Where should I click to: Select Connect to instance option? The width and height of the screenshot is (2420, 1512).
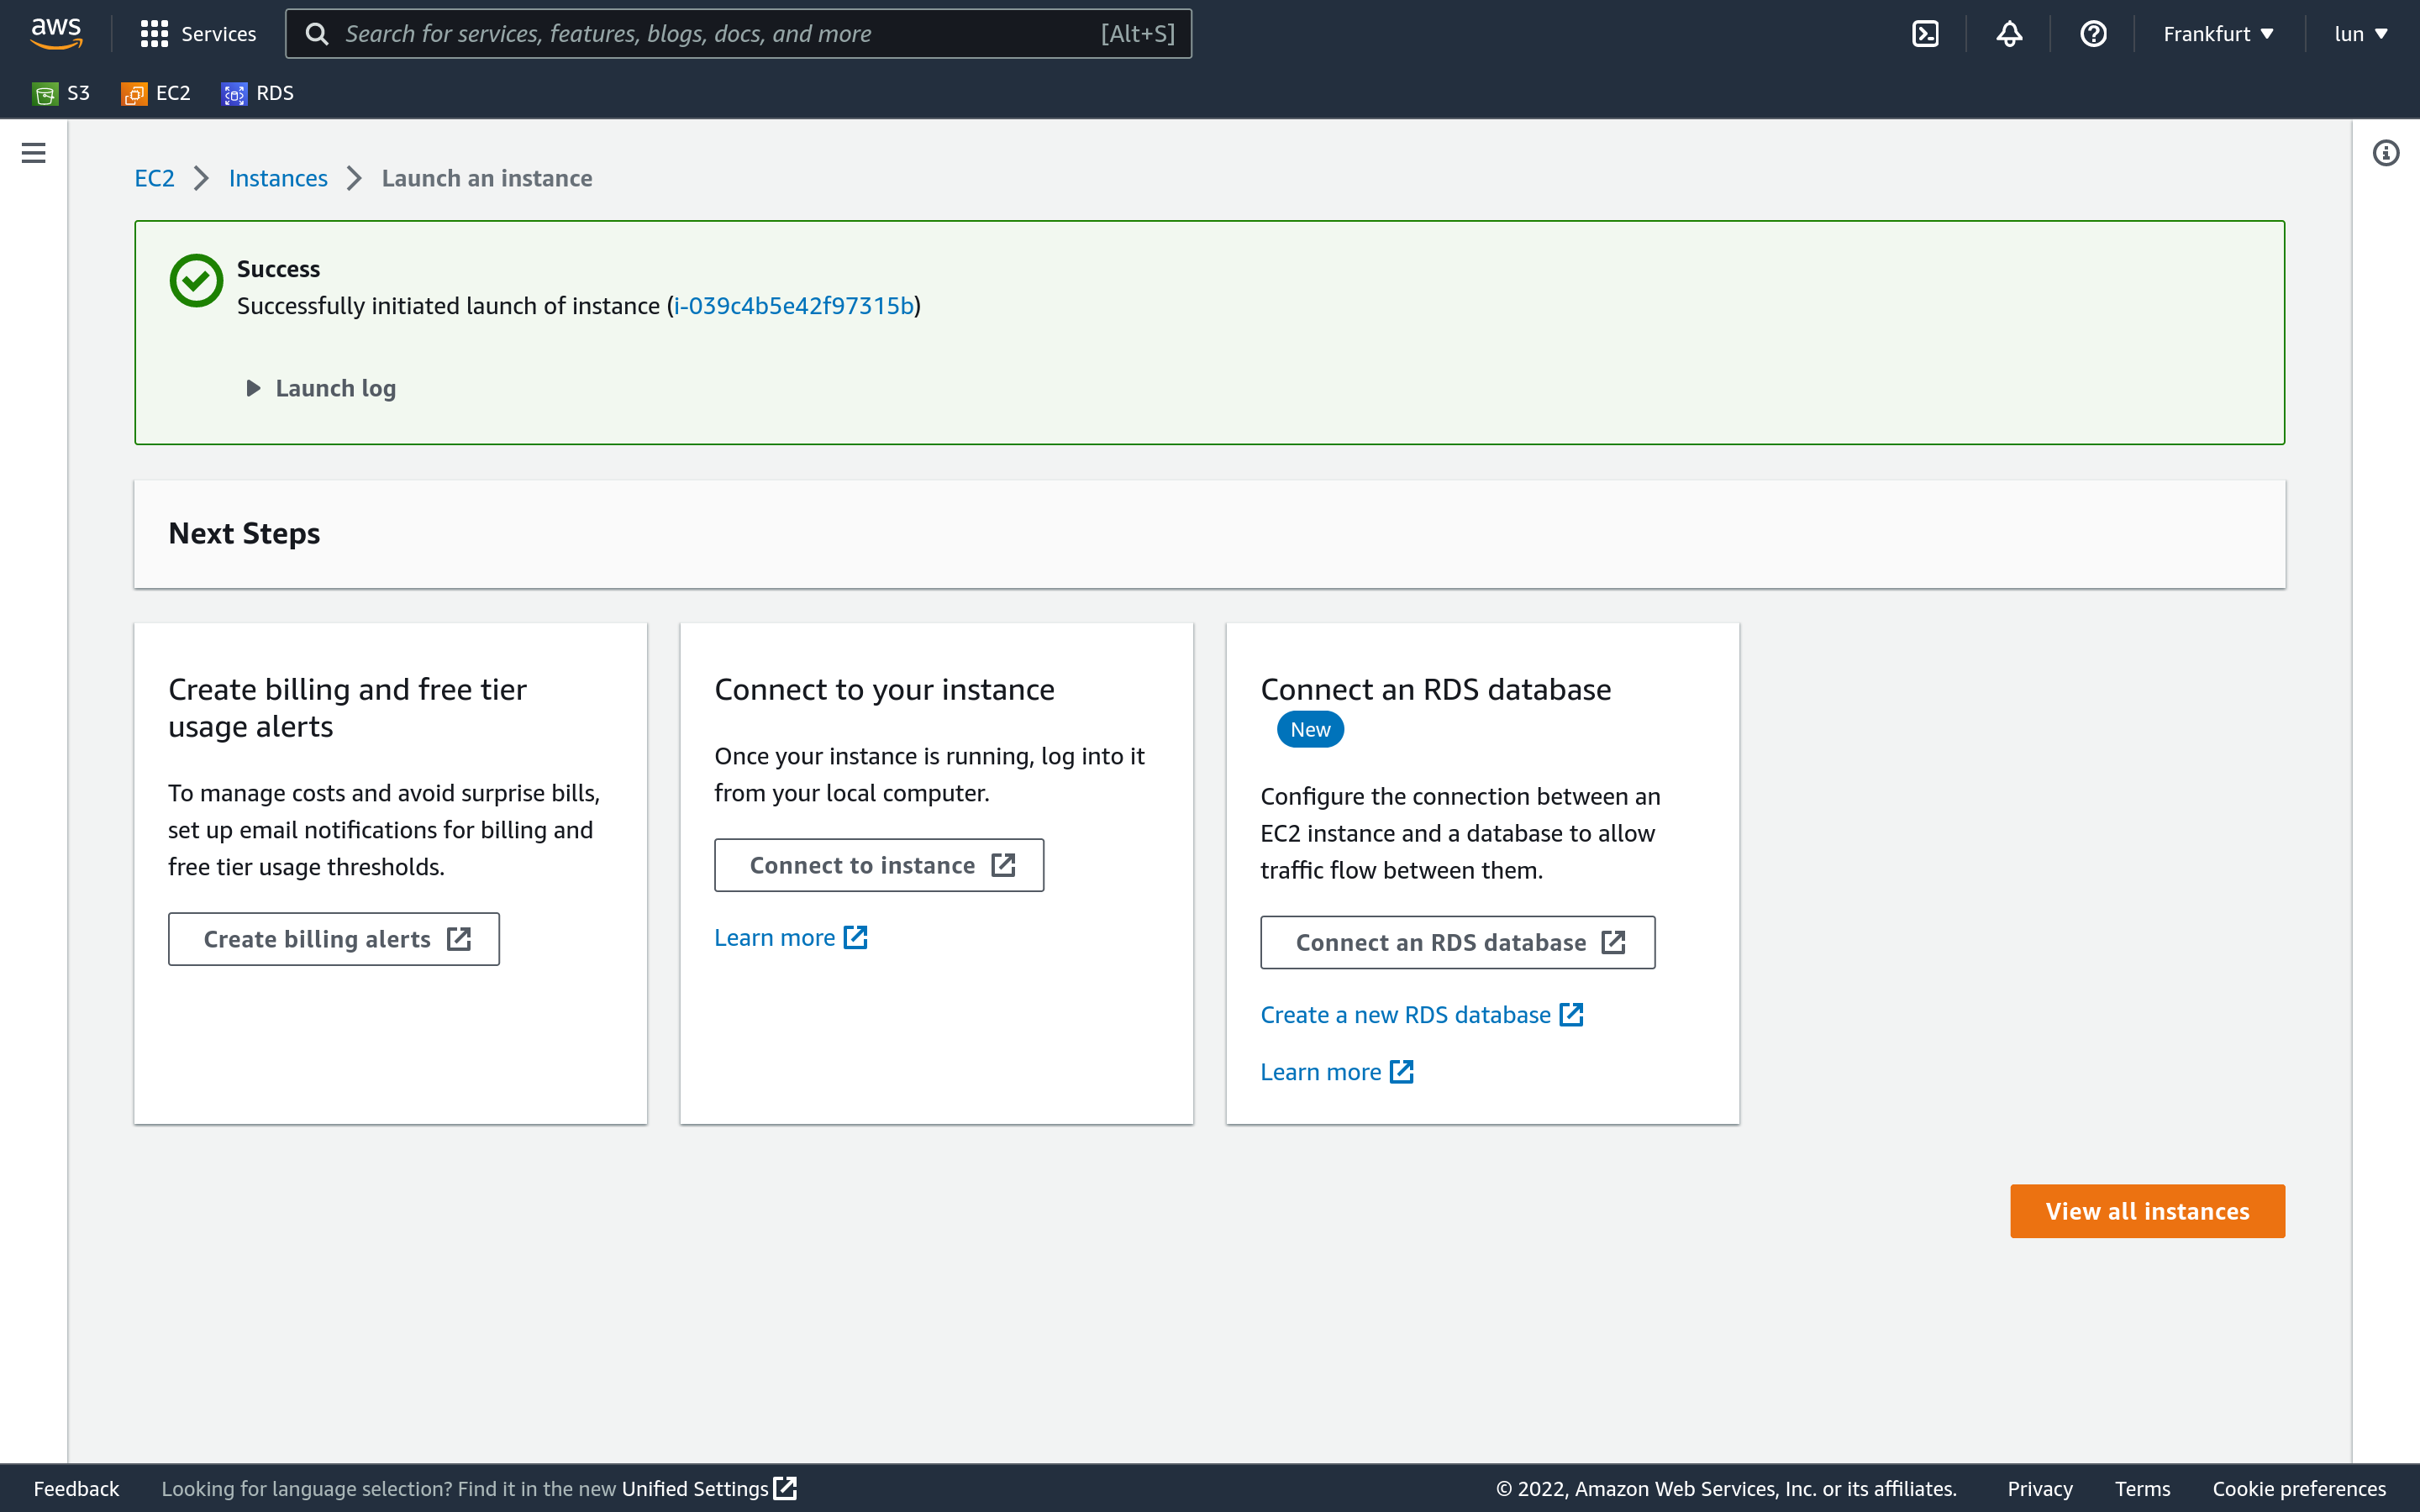pyautogui.click(x=878, y=864)
